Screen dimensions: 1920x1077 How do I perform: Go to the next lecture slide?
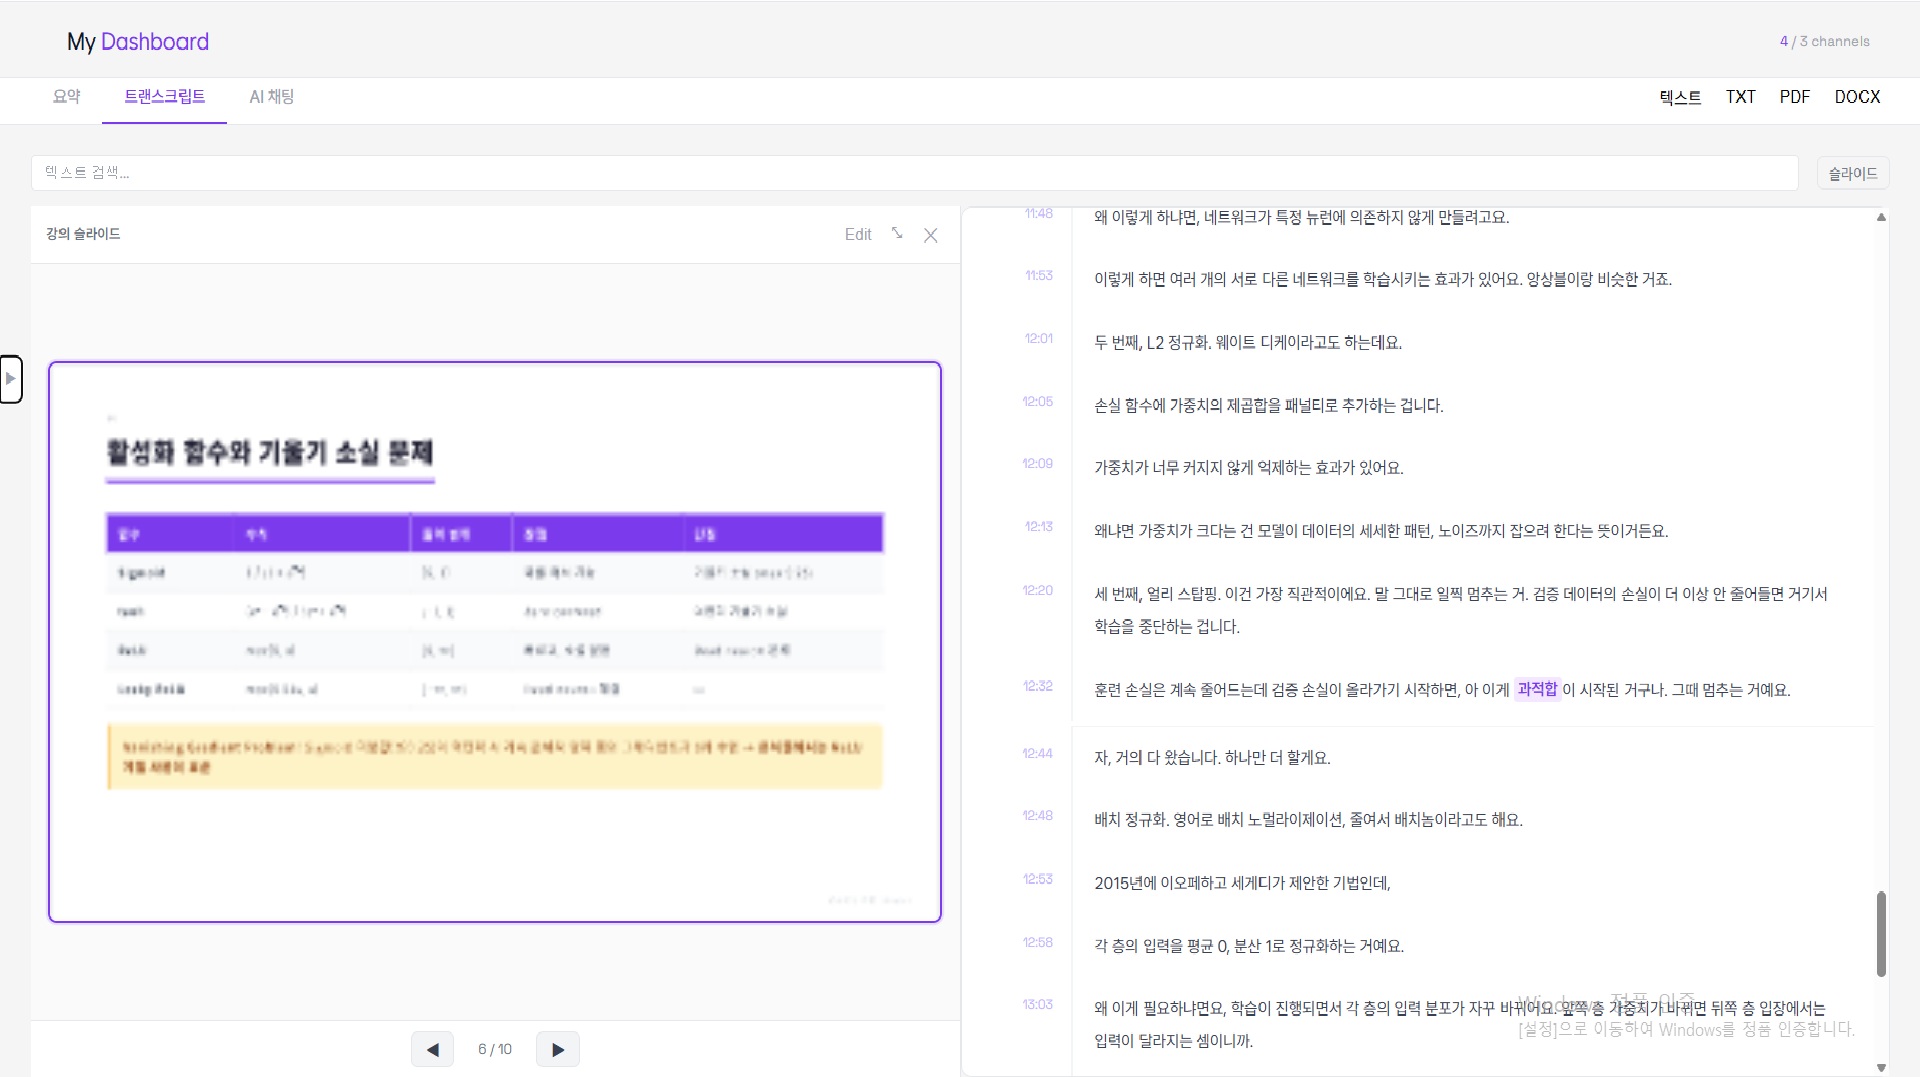[x=557, y=1049]
